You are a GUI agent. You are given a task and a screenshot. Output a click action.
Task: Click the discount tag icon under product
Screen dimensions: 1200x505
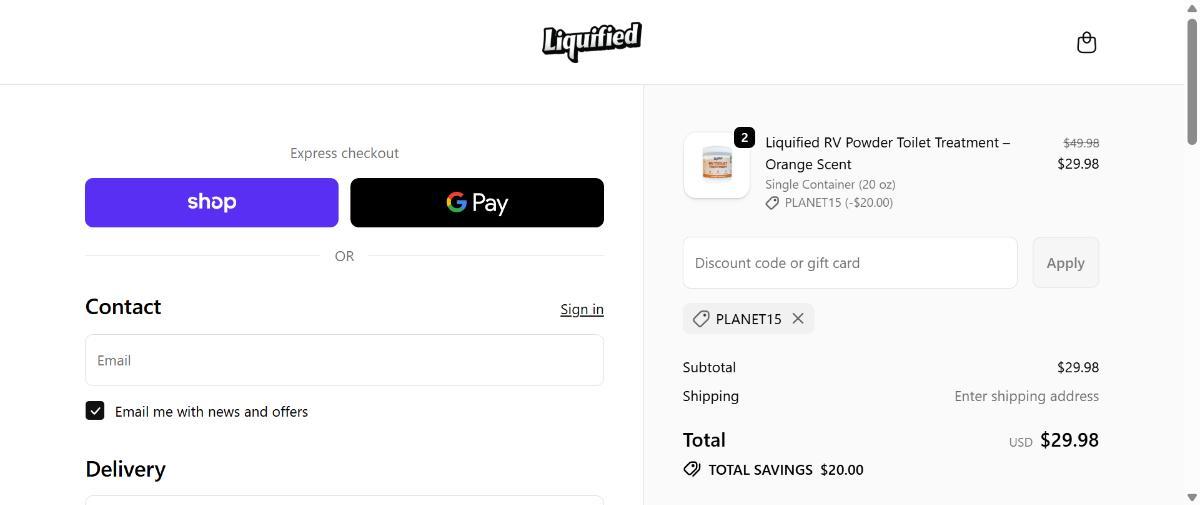coord(772,203)
